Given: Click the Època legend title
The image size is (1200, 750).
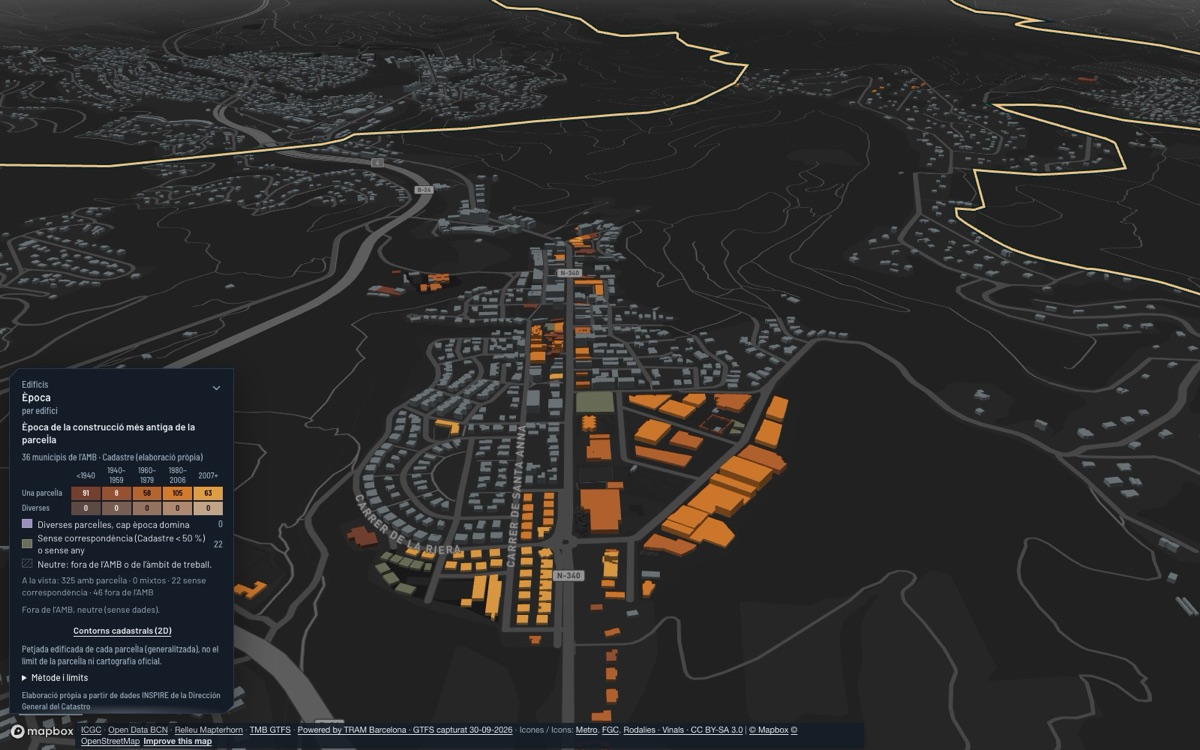Looking at the screenshot, I should click(x=36, y=397).
